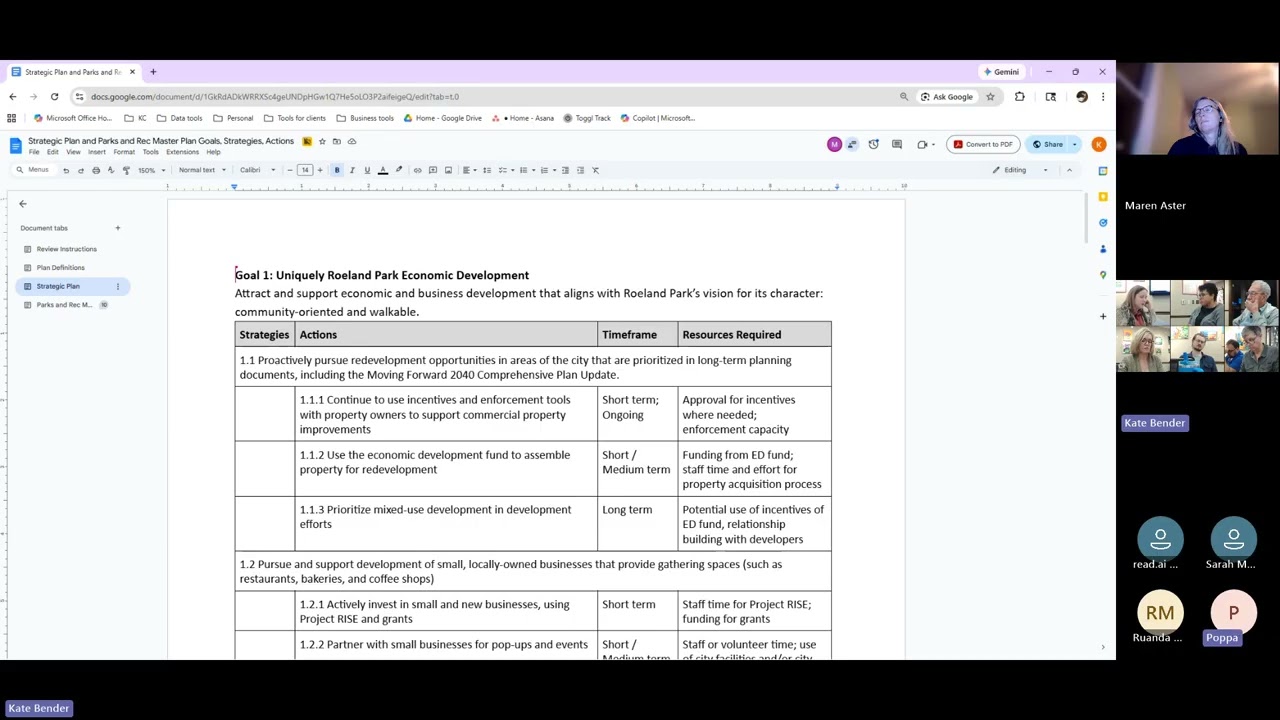
Task: Open the Insert menu
Action: [x=97, y=152]
